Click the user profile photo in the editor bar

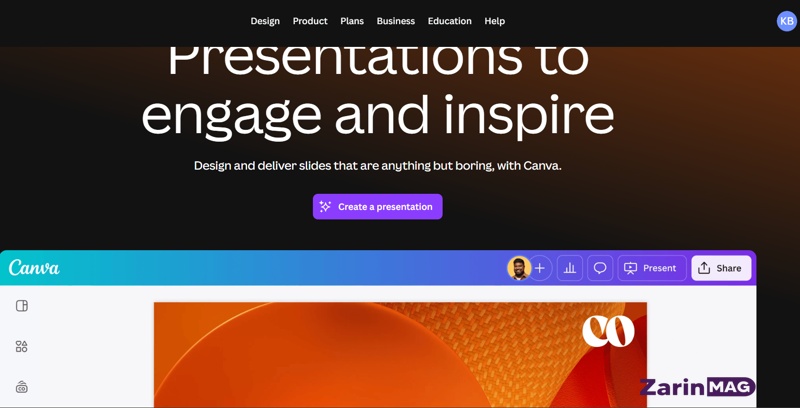point(519,268)
